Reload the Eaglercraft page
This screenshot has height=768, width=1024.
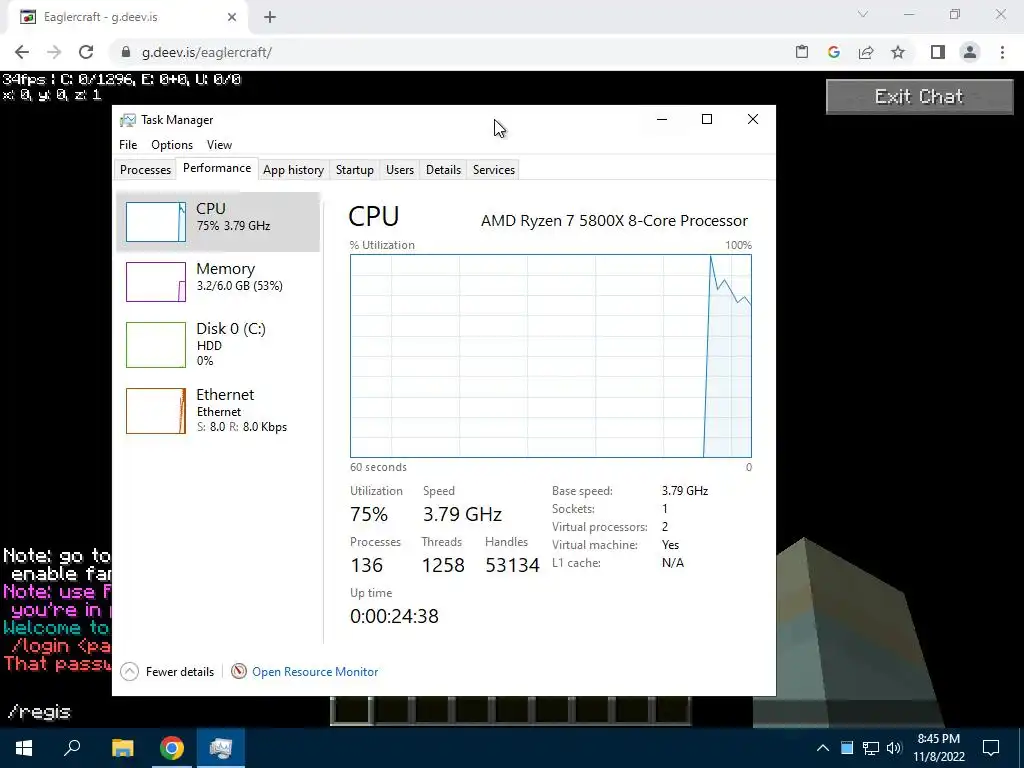click(x=86, y=52)
